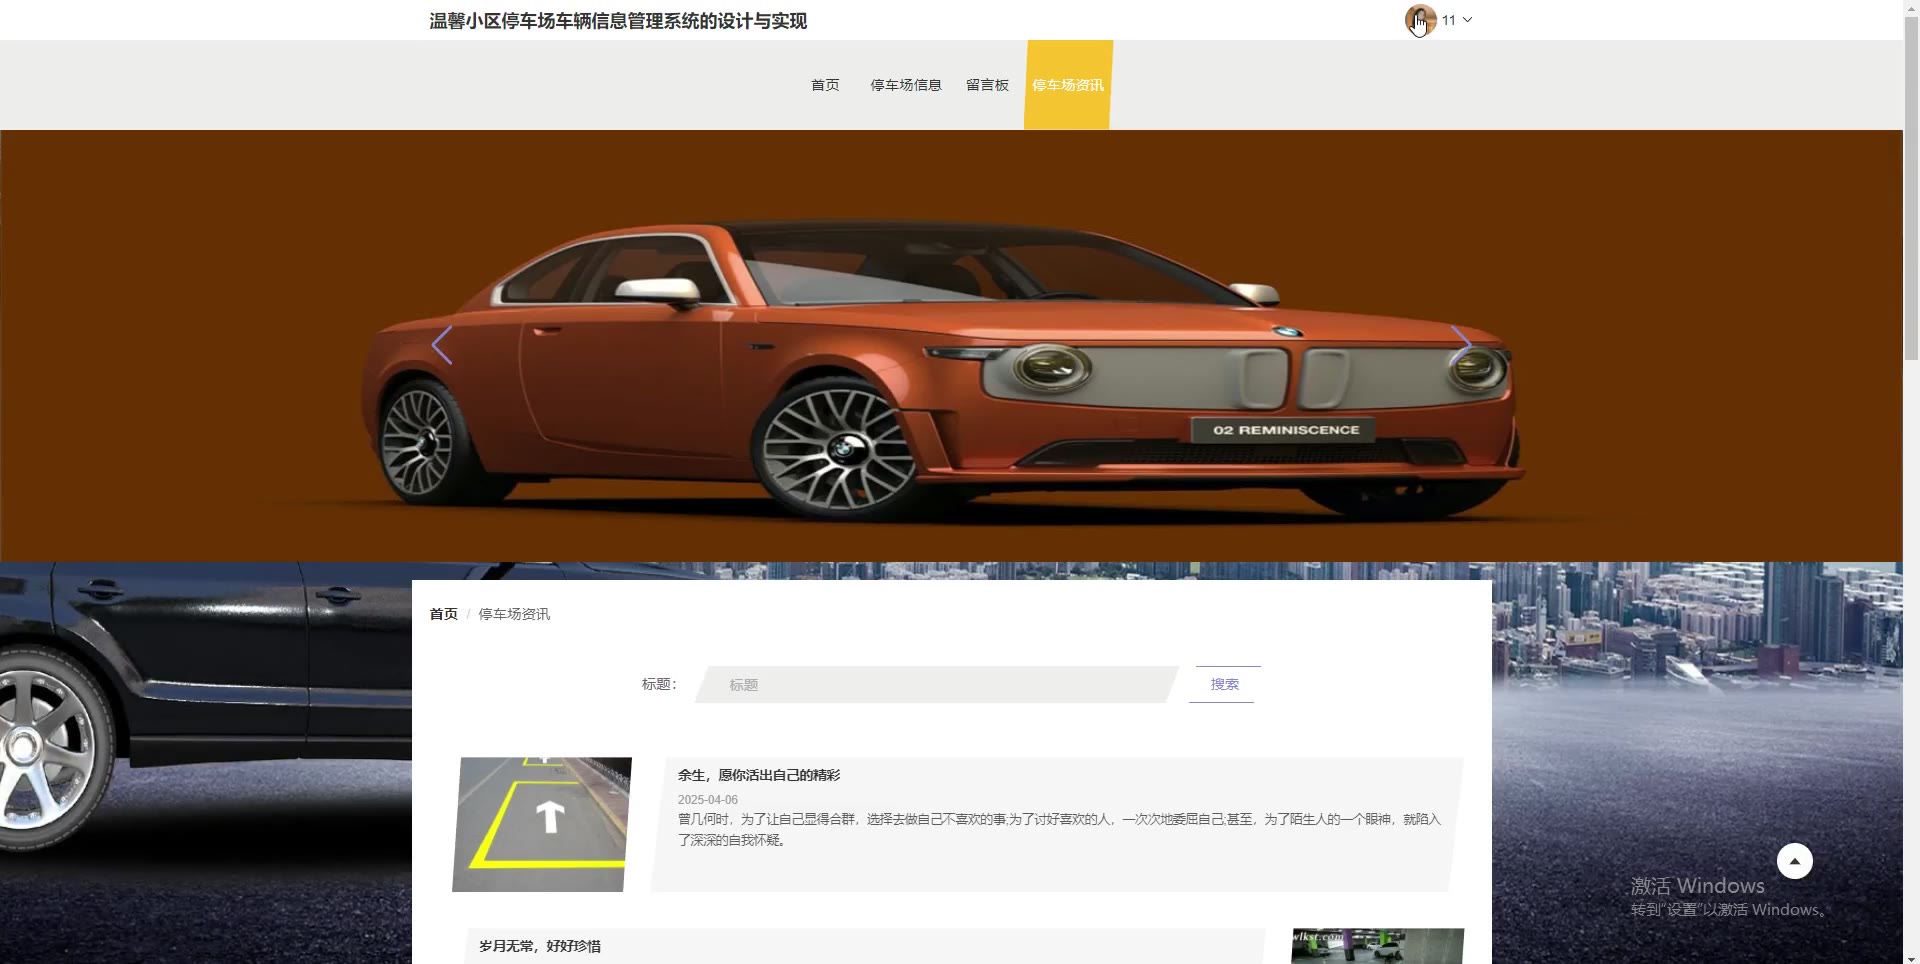Advance to the next carousel slide
Screen dimensions: 1920x964
[x=1461, y=345]
